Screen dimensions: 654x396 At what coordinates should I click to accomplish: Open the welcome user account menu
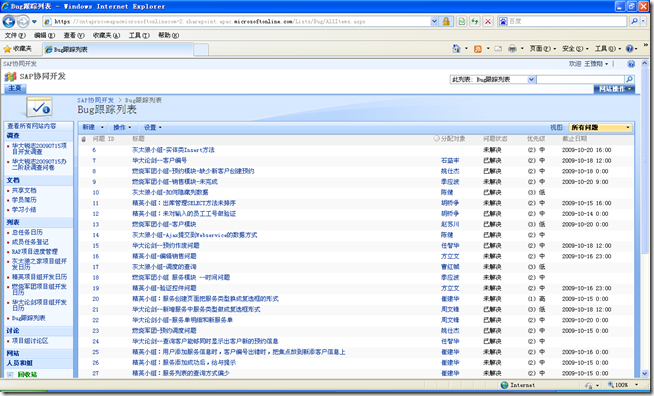click(x=589, y=64)
